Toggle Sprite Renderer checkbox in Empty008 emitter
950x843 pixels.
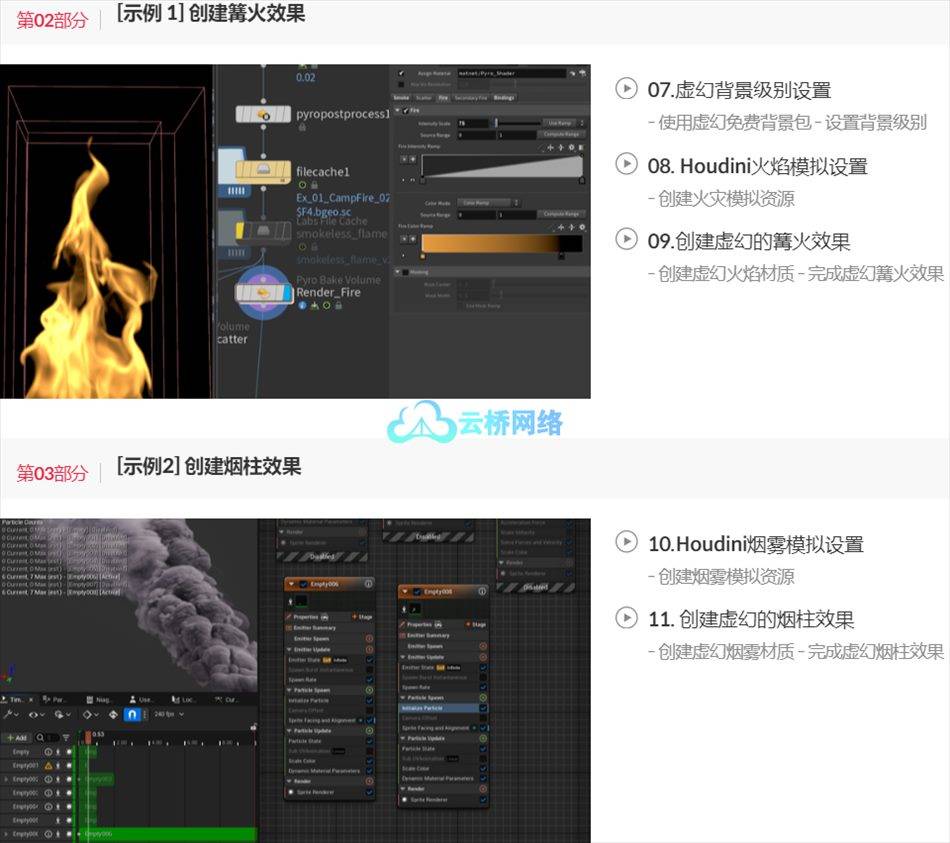483,800
